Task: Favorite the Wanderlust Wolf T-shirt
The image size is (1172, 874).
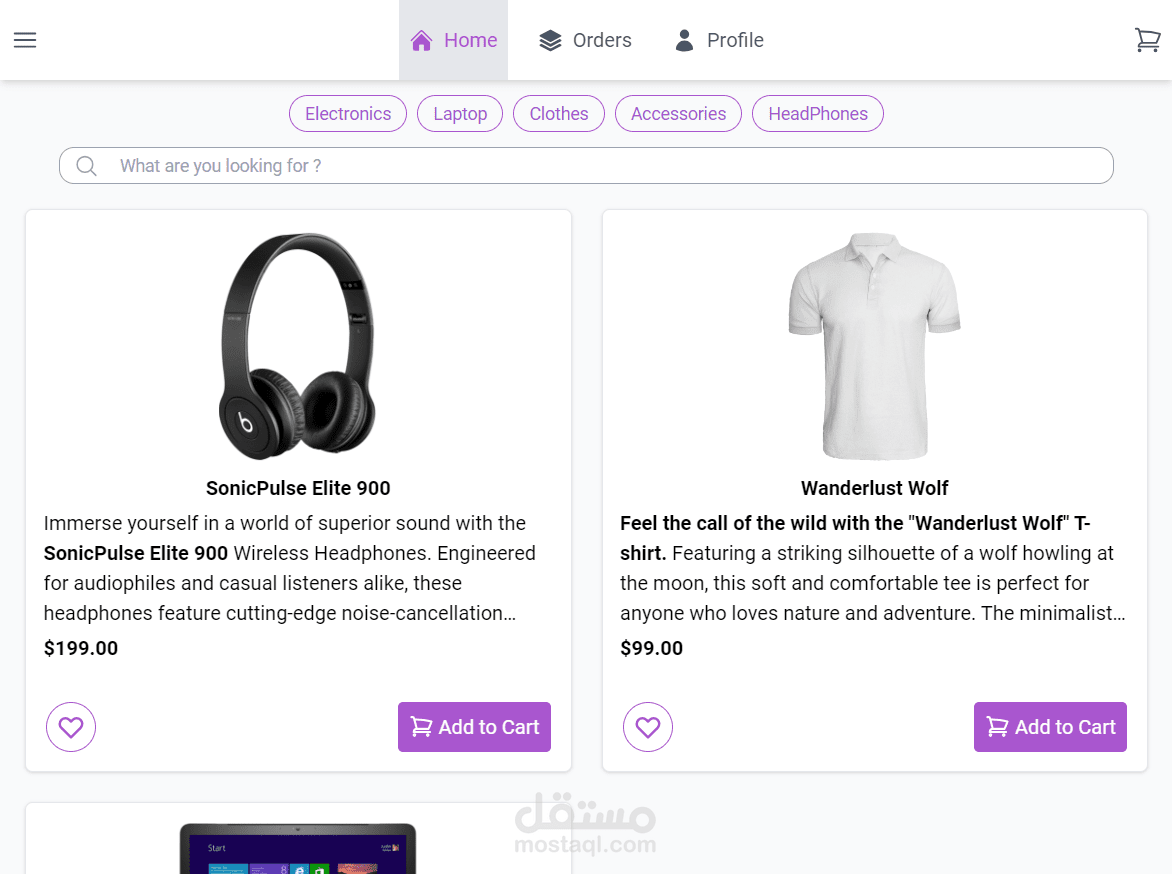Action: click(647, 727)
